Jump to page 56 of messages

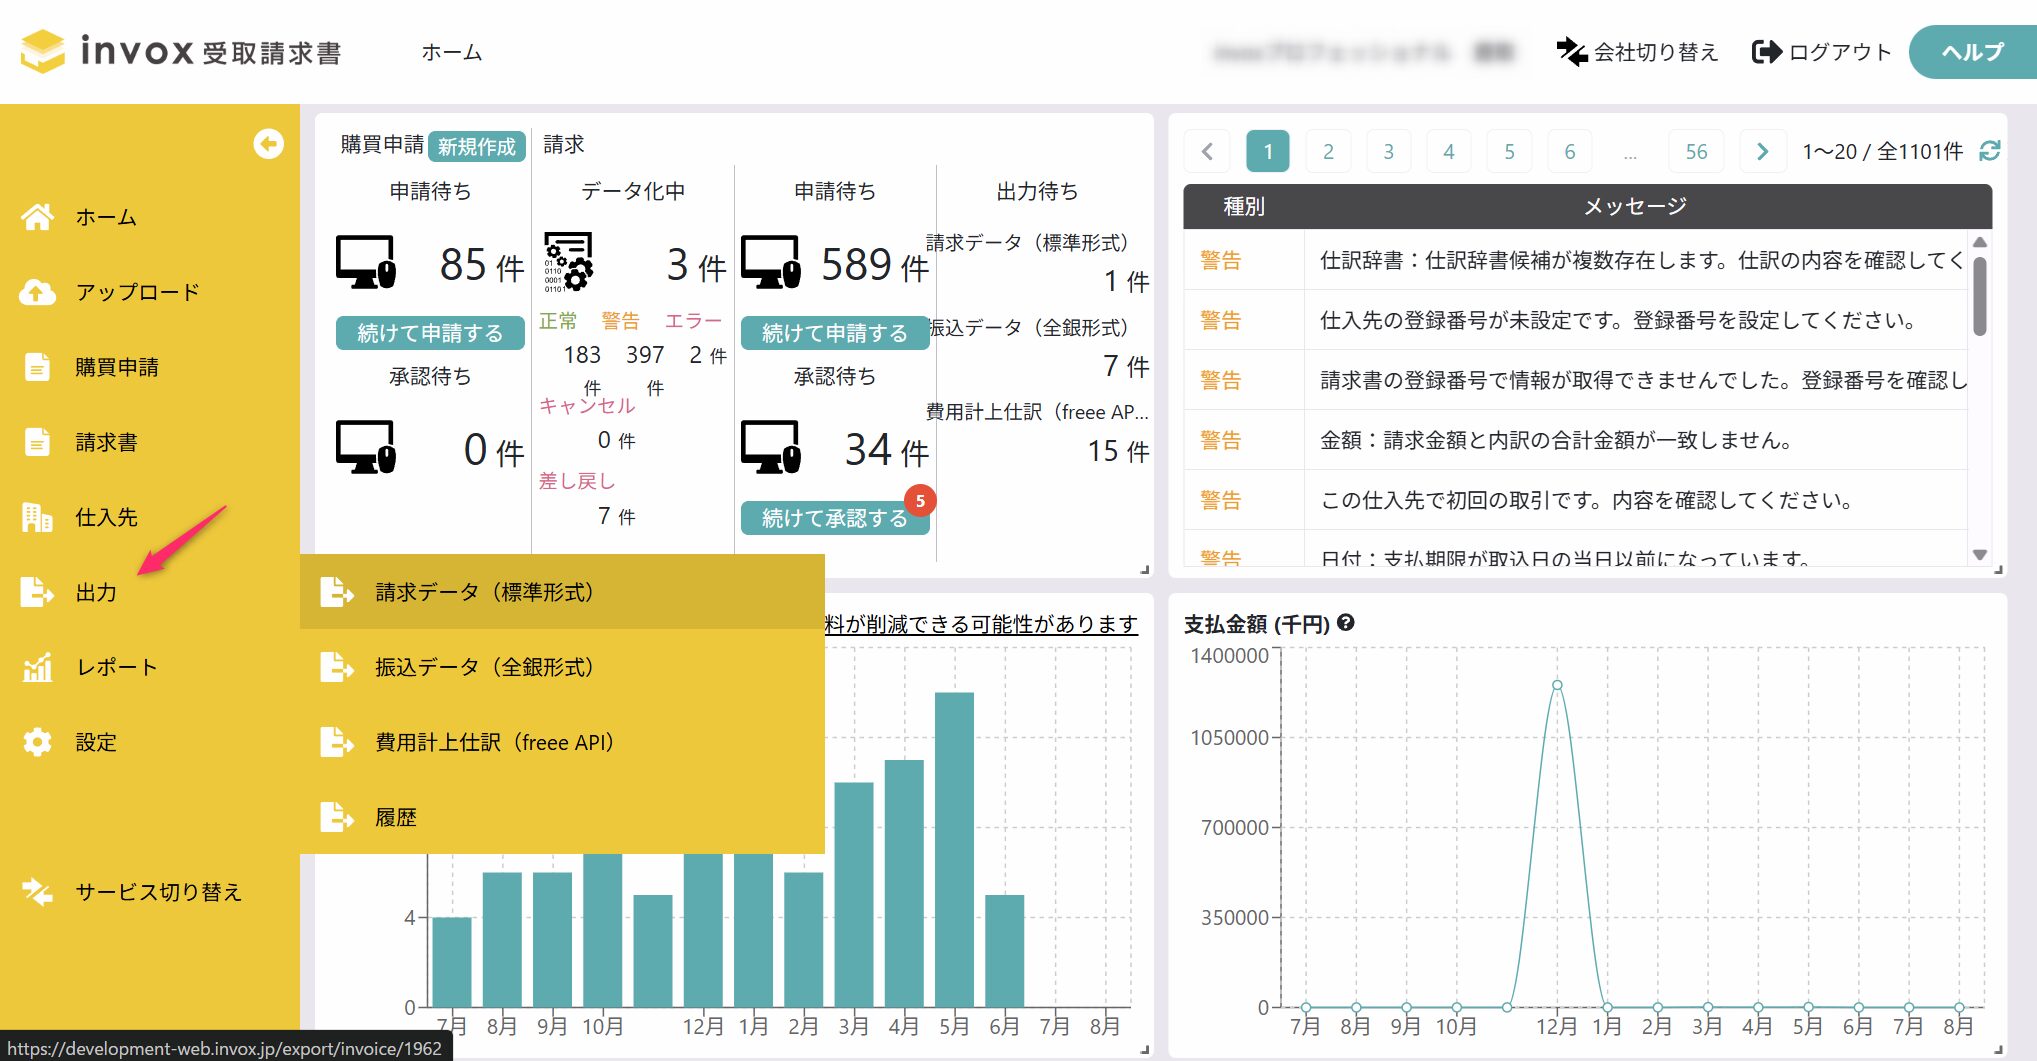pos(1696,152)
